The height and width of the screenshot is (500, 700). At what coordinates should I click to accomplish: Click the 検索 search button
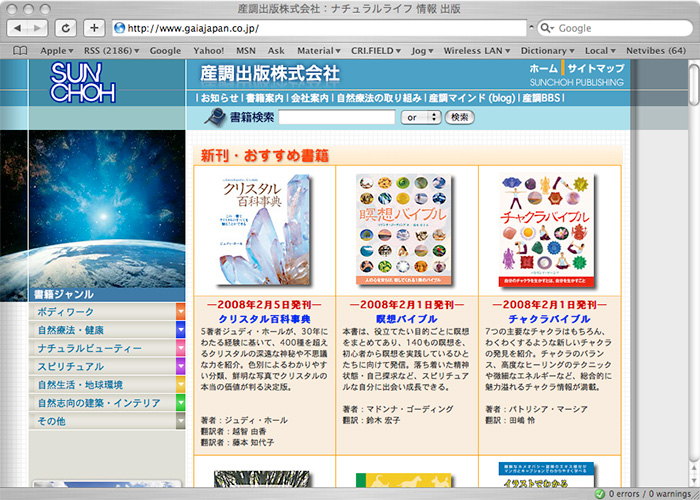pyautogui.click(x=459, y=117)
